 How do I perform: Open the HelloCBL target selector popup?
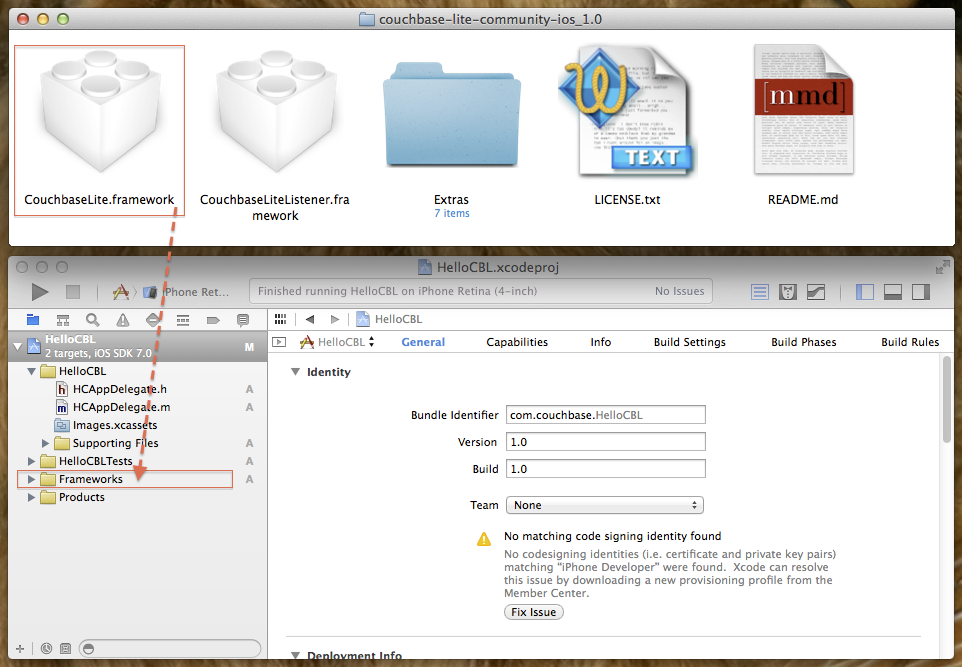coord(337,342)
